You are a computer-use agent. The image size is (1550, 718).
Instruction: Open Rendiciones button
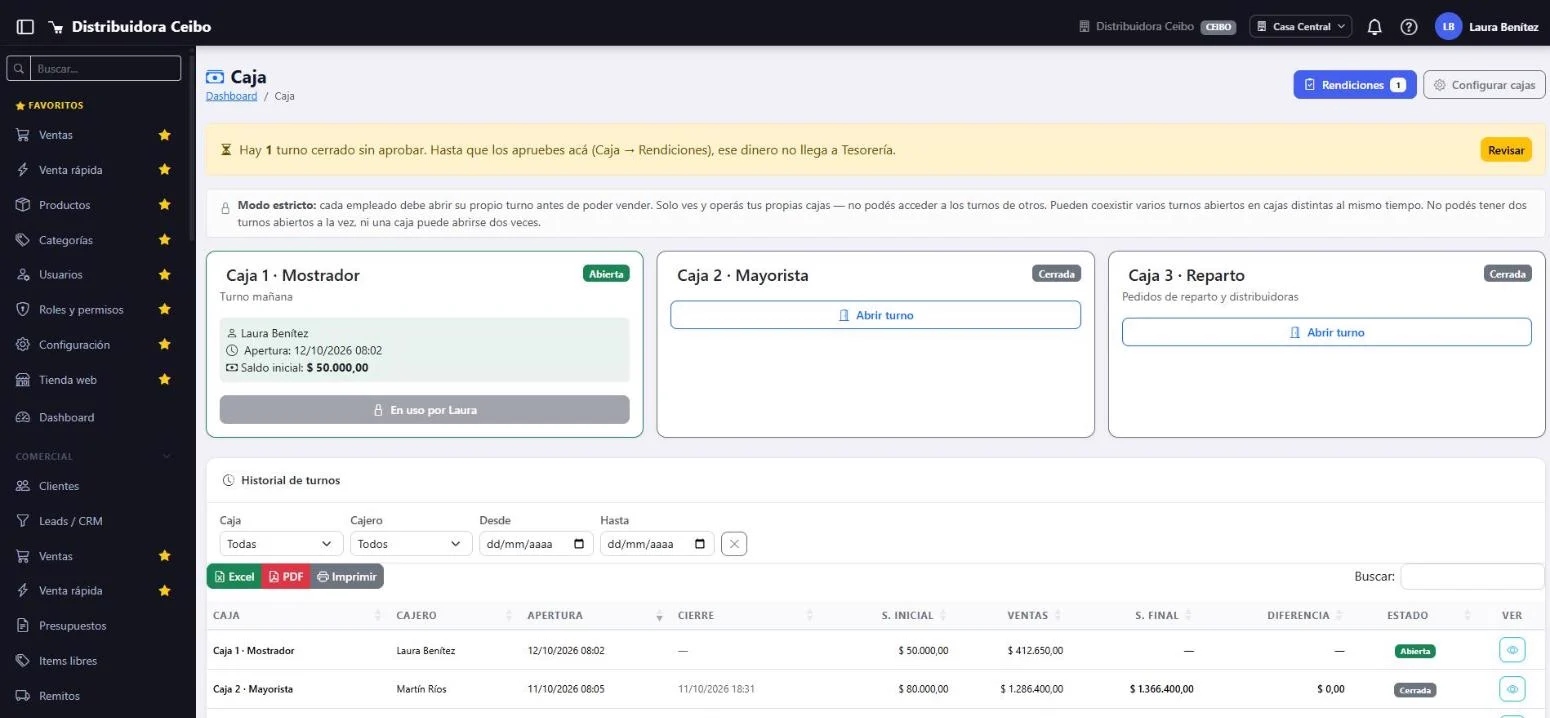coord(1355,85)
